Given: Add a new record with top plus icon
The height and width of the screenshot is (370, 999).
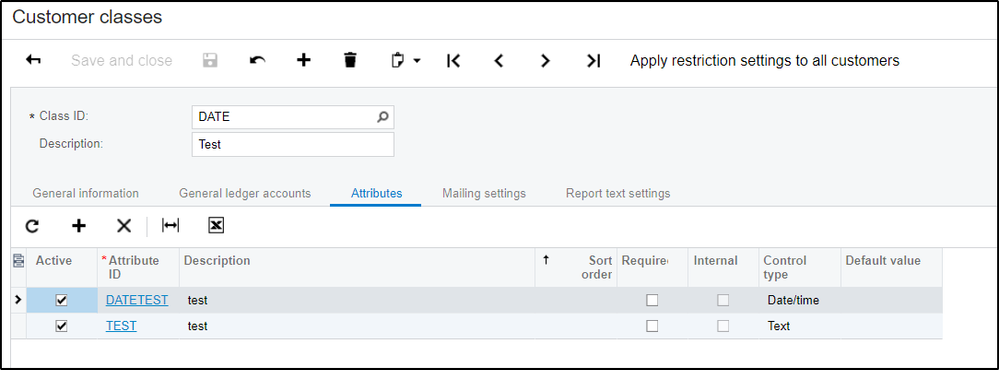Looking at the screenshot, I should click(304, 60).
